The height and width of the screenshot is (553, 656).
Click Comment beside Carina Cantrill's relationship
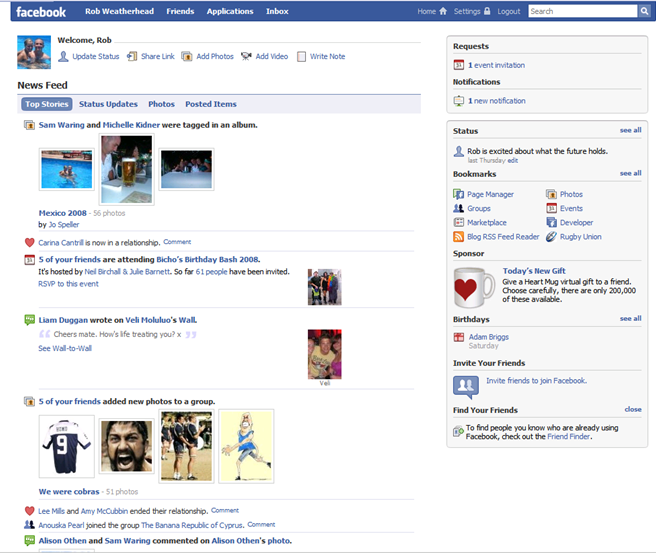pyautogui.click(x=177, y=242)
